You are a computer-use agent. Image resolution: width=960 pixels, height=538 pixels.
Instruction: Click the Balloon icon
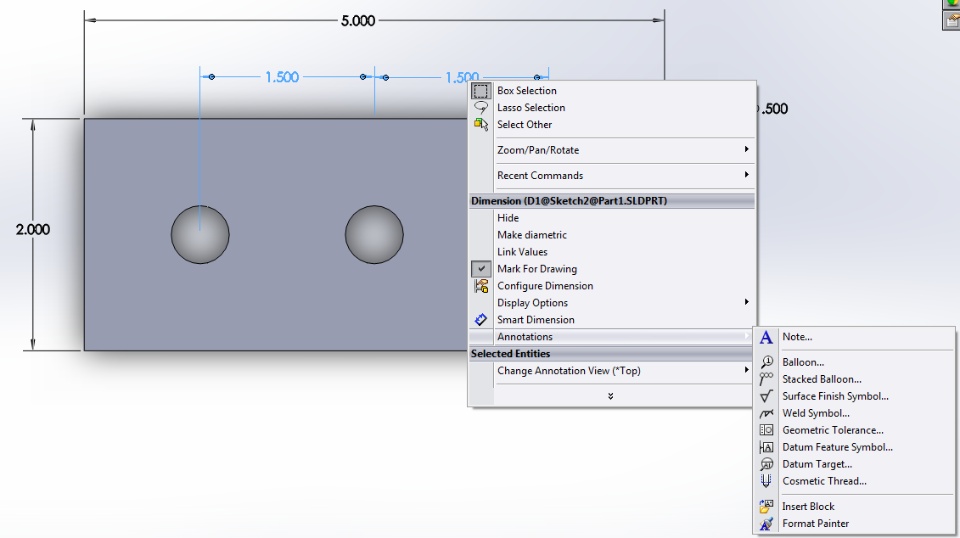(x=766, y=362)
